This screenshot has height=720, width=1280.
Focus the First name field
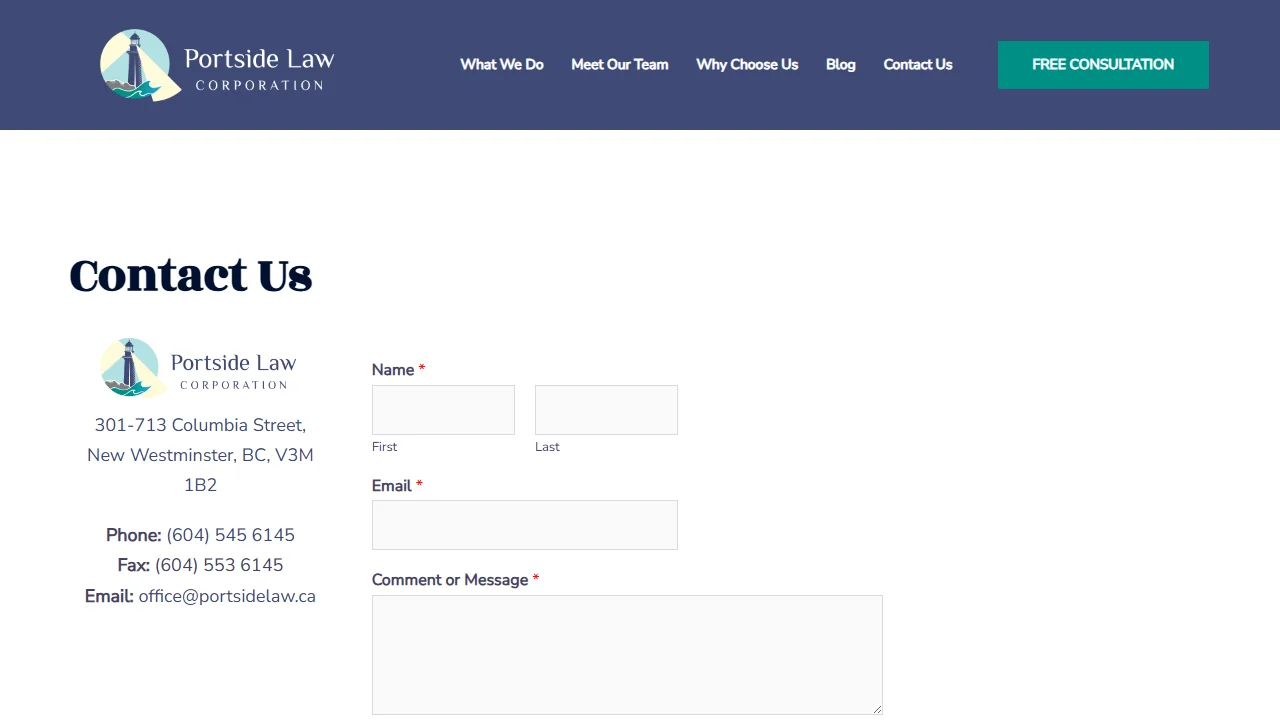coord(443,410)
